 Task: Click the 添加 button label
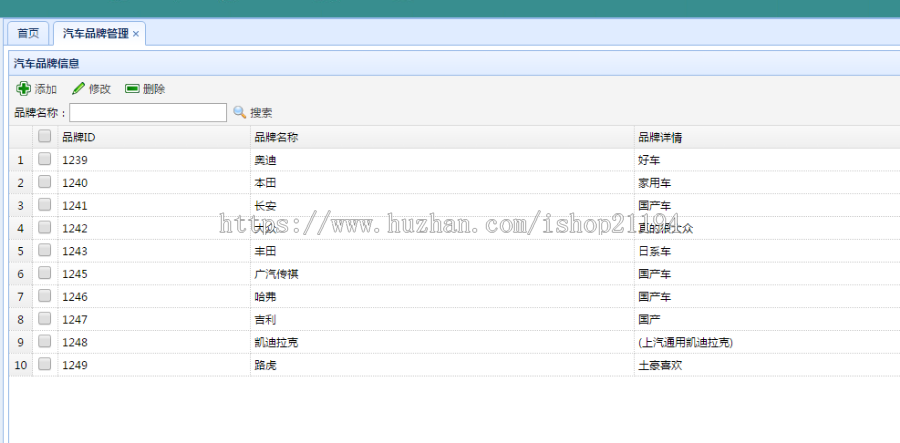45,89
